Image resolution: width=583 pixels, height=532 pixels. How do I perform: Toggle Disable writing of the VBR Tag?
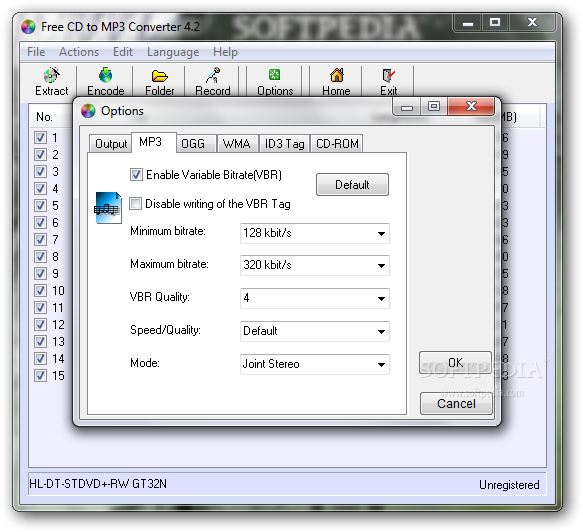pyautogui.click(x=135, y=204)
